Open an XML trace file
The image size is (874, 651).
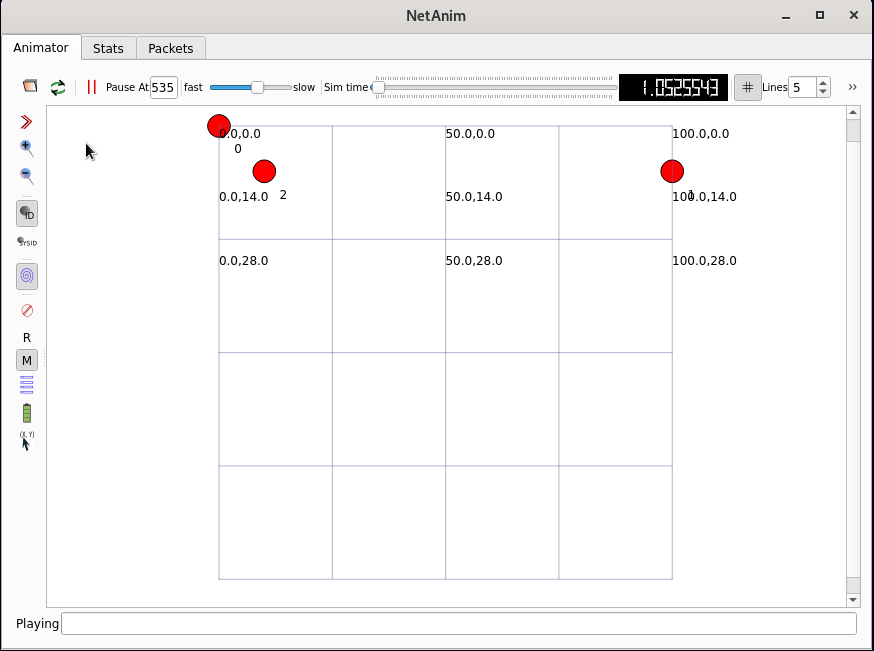tap(30, 86)
